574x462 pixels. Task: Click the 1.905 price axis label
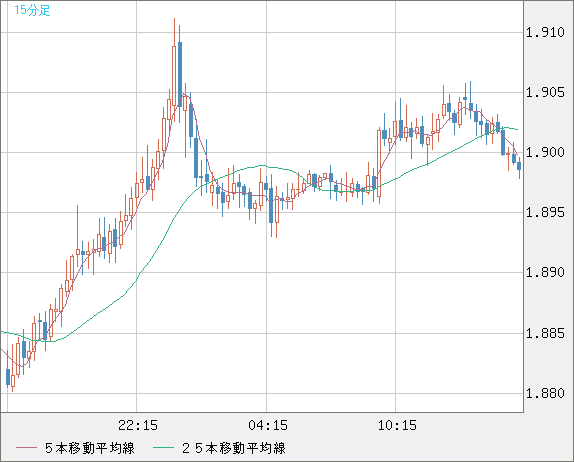tap(545, 92)
